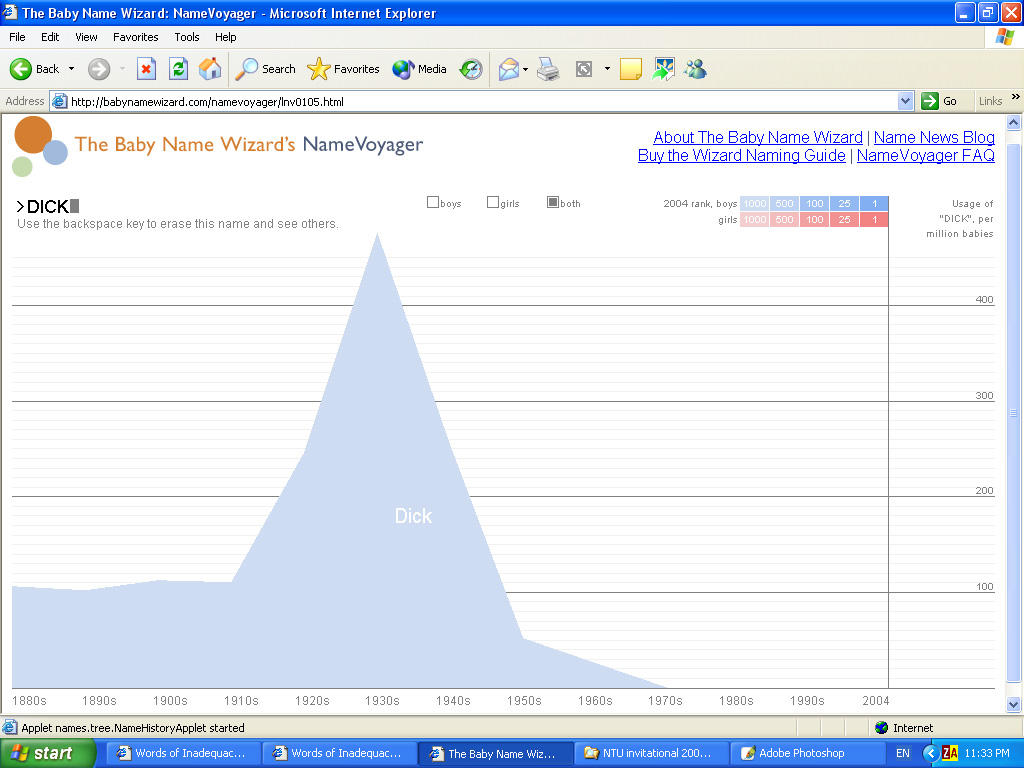Viewport: 1024px width, 768px height.
Task: Expand hidden tray icons arrow
Action: 930,753
